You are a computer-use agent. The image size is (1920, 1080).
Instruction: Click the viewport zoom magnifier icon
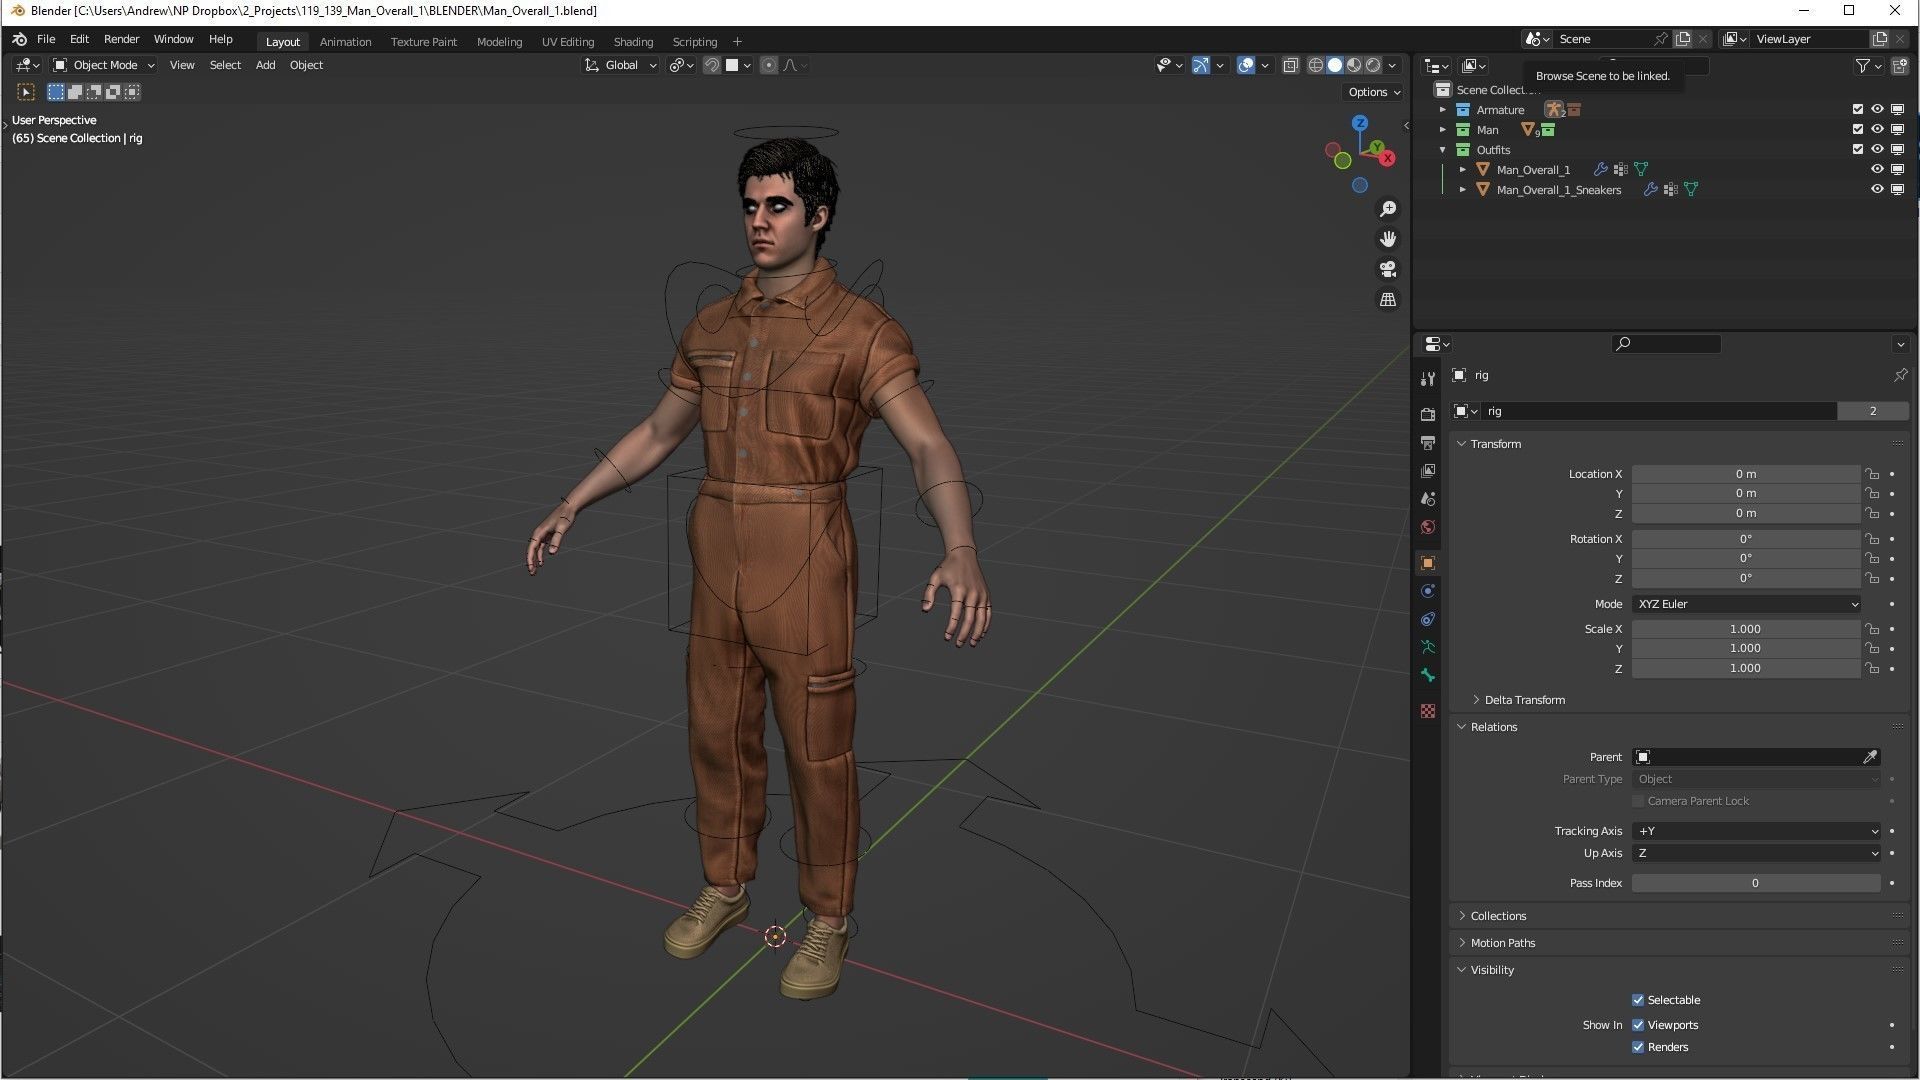click(x=1388, y=209)
